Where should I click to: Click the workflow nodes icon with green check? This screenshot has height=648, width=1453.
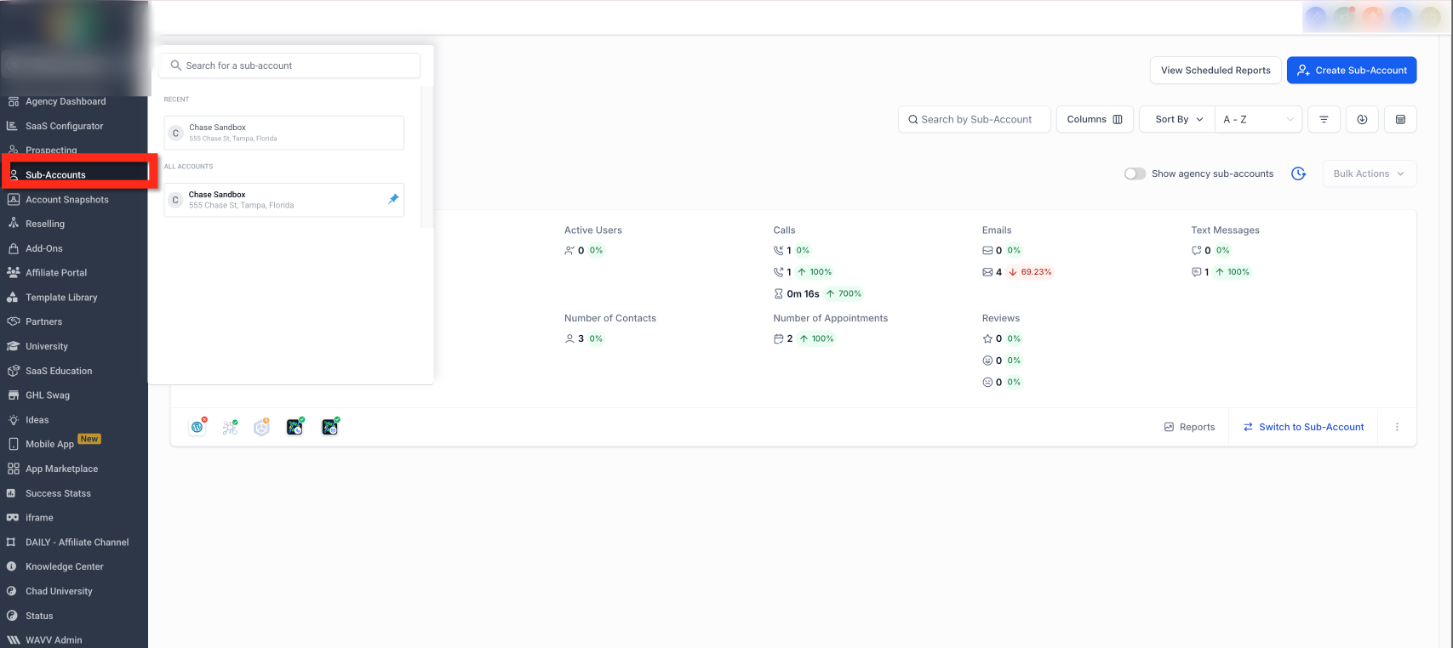[230, 427]
